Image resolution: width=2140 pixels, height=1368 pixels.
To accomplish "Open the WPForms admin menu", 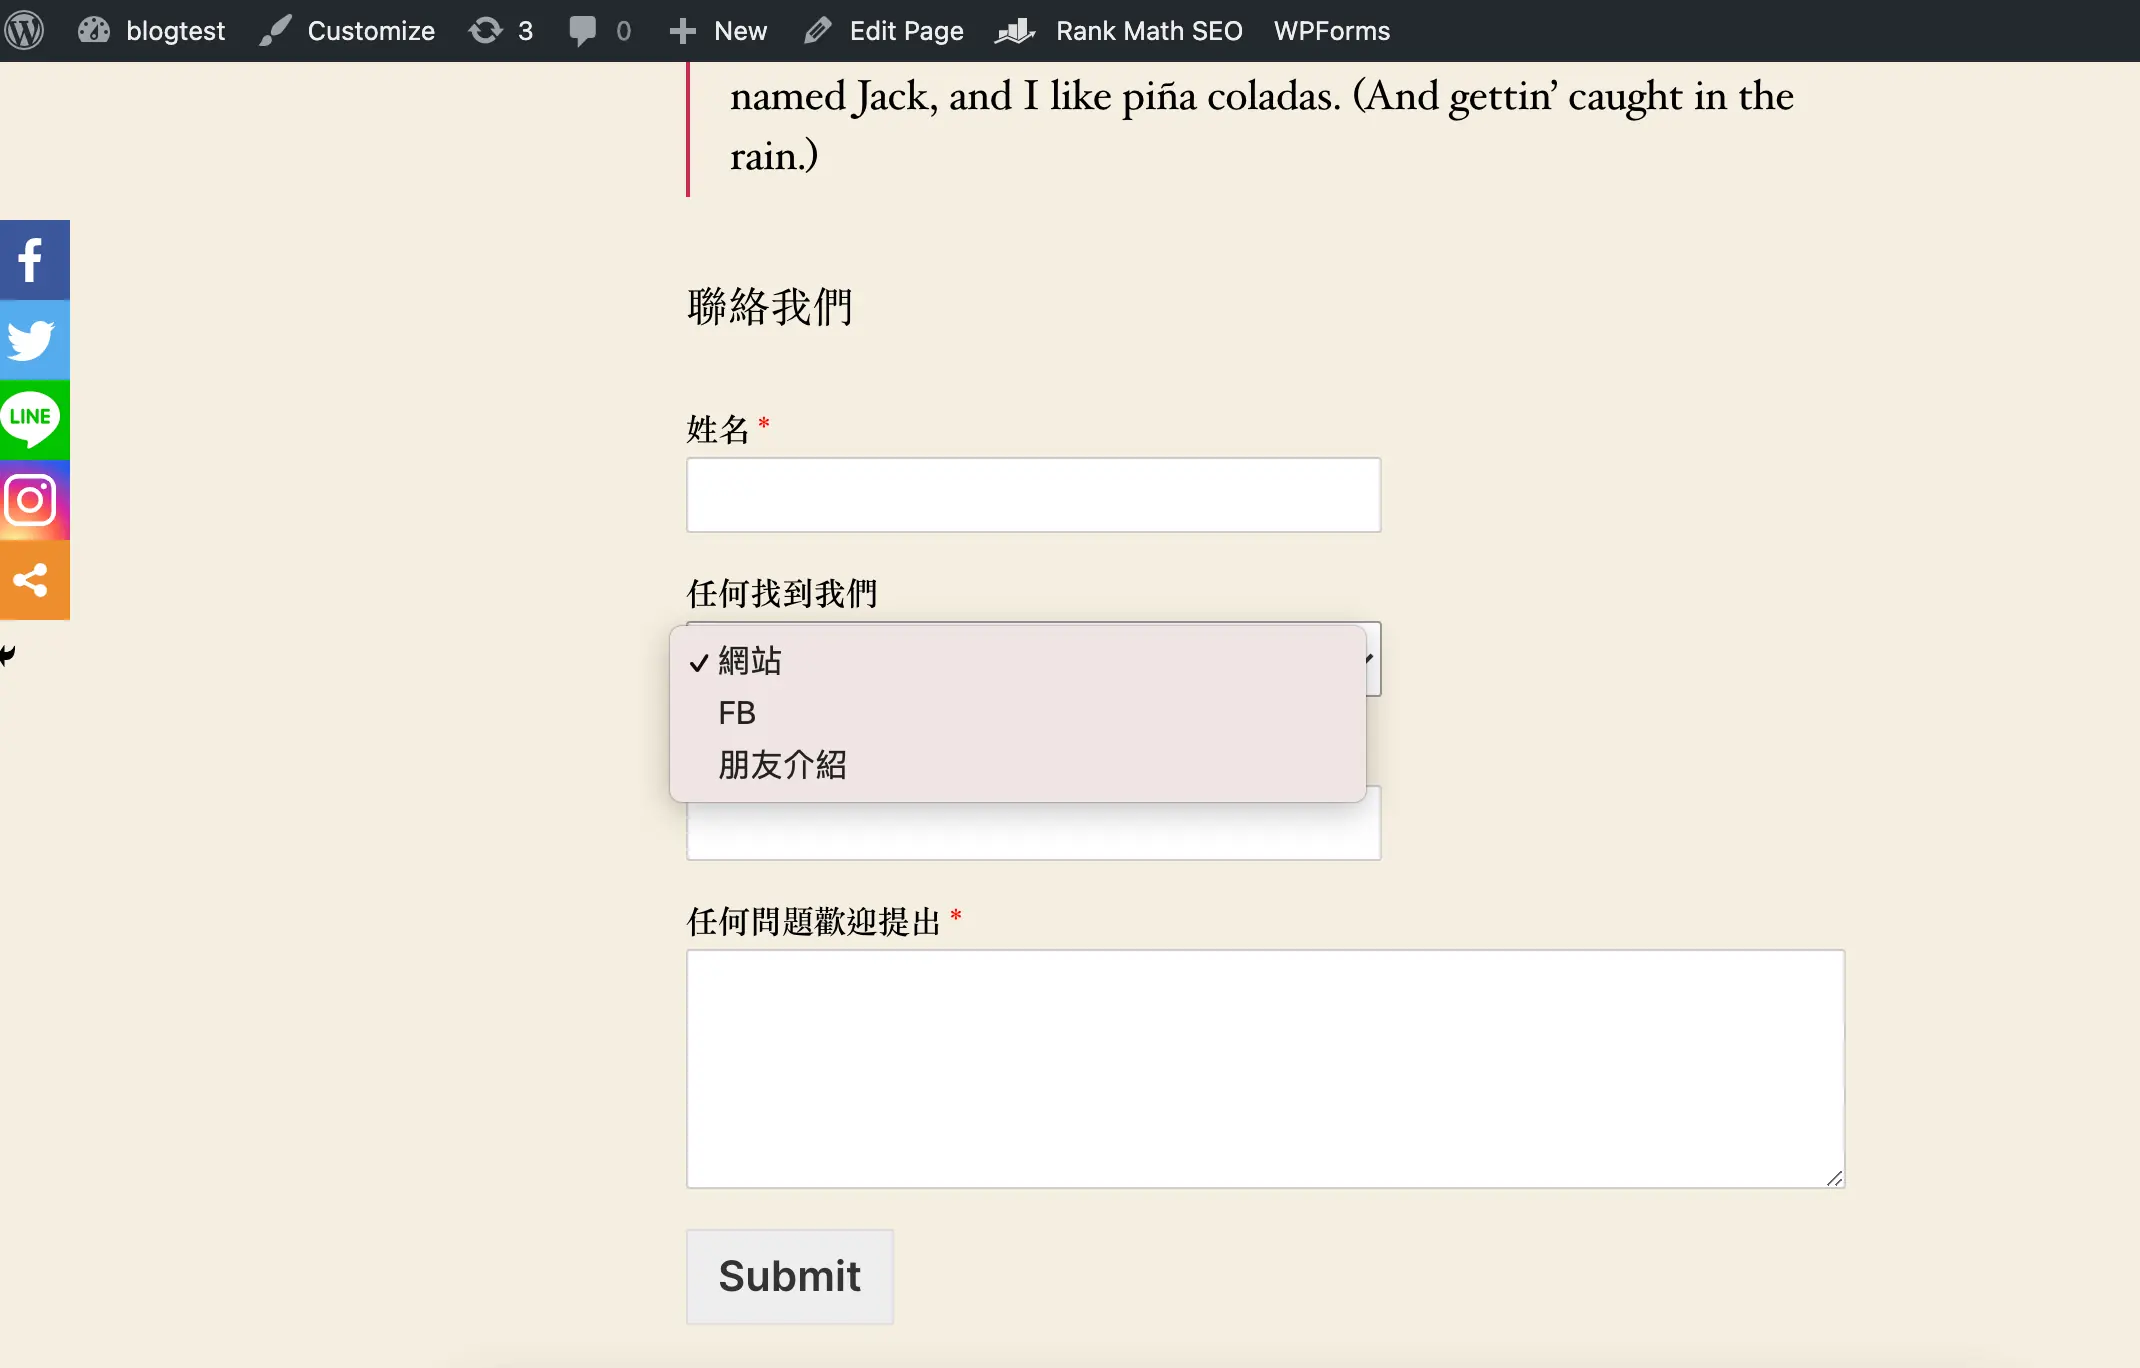I will click(1331, 30).
